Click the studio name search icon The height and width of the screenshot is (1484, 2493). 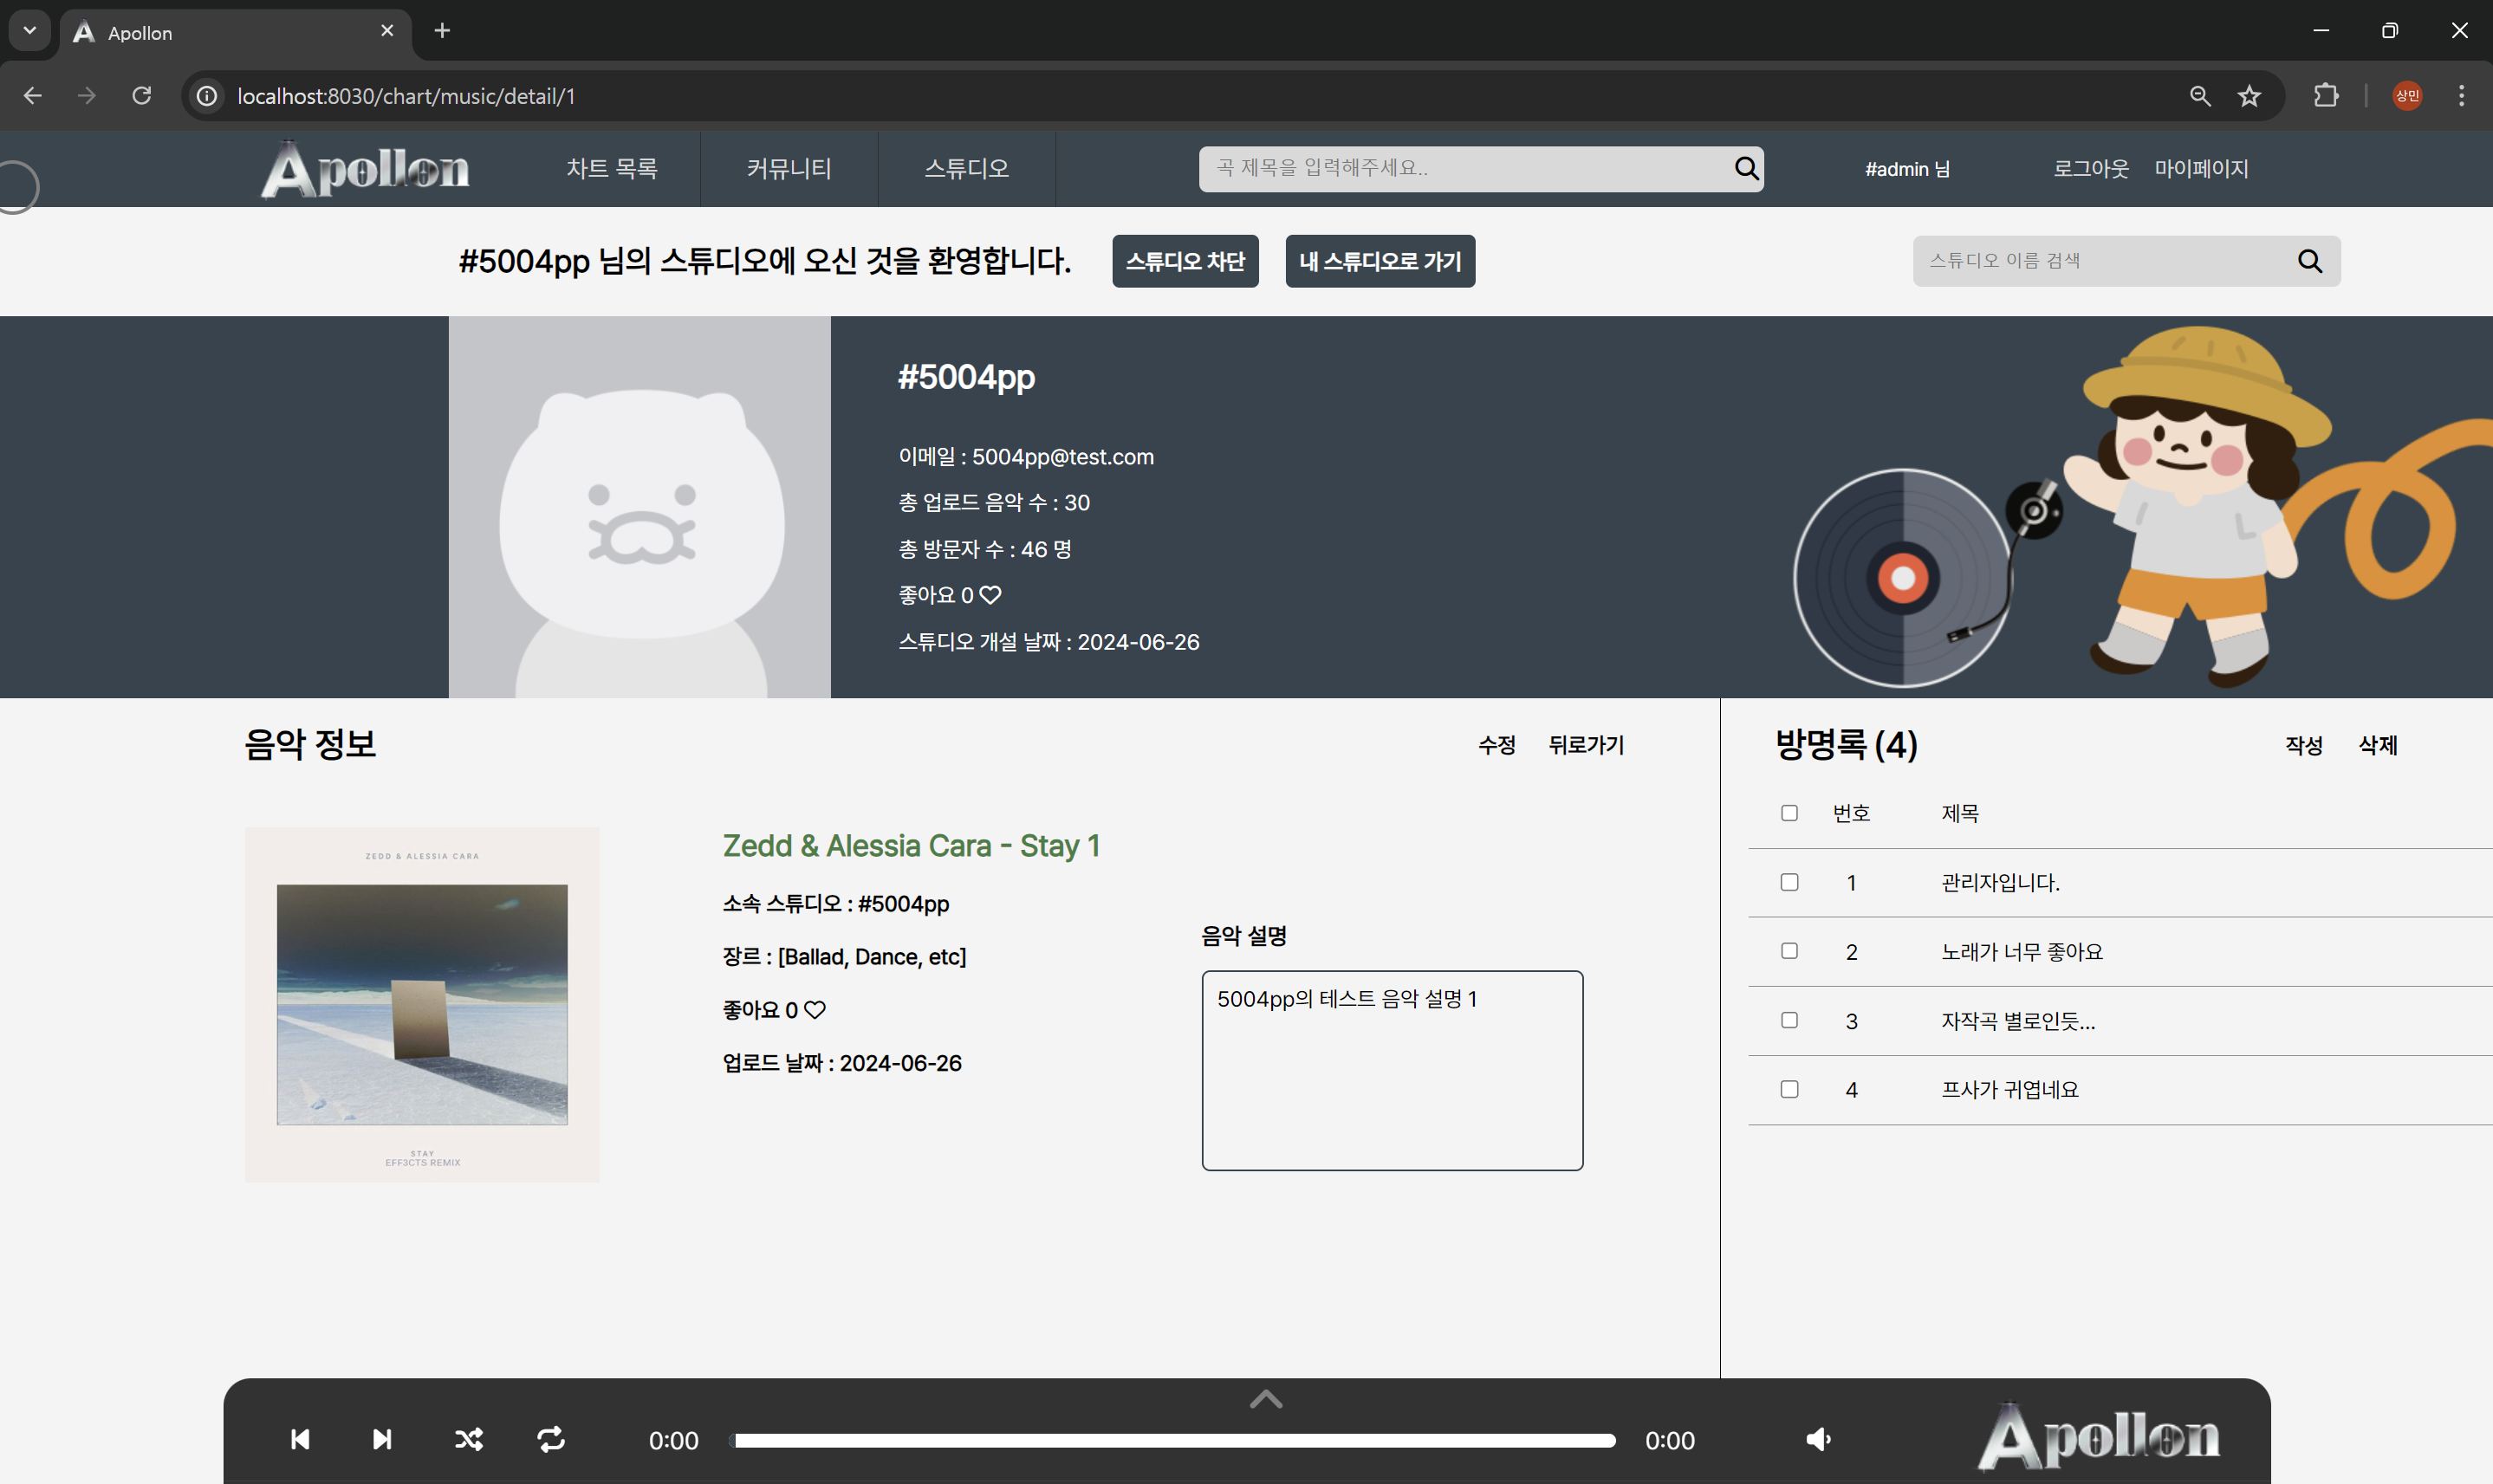click(2309, 261)
